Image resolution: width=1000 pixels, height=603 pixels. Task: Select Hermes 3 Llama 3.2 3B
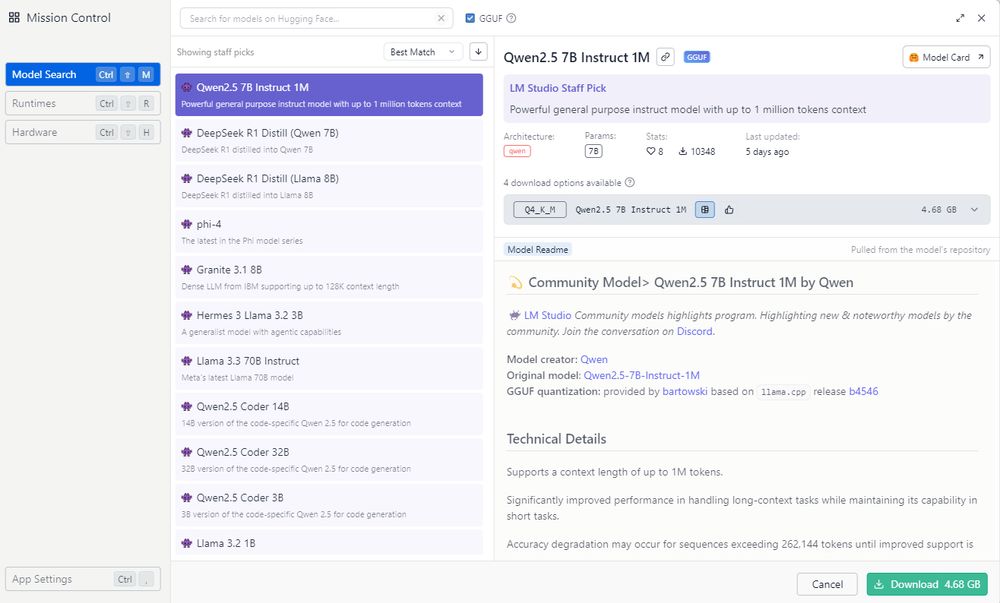tap(329, 323)
